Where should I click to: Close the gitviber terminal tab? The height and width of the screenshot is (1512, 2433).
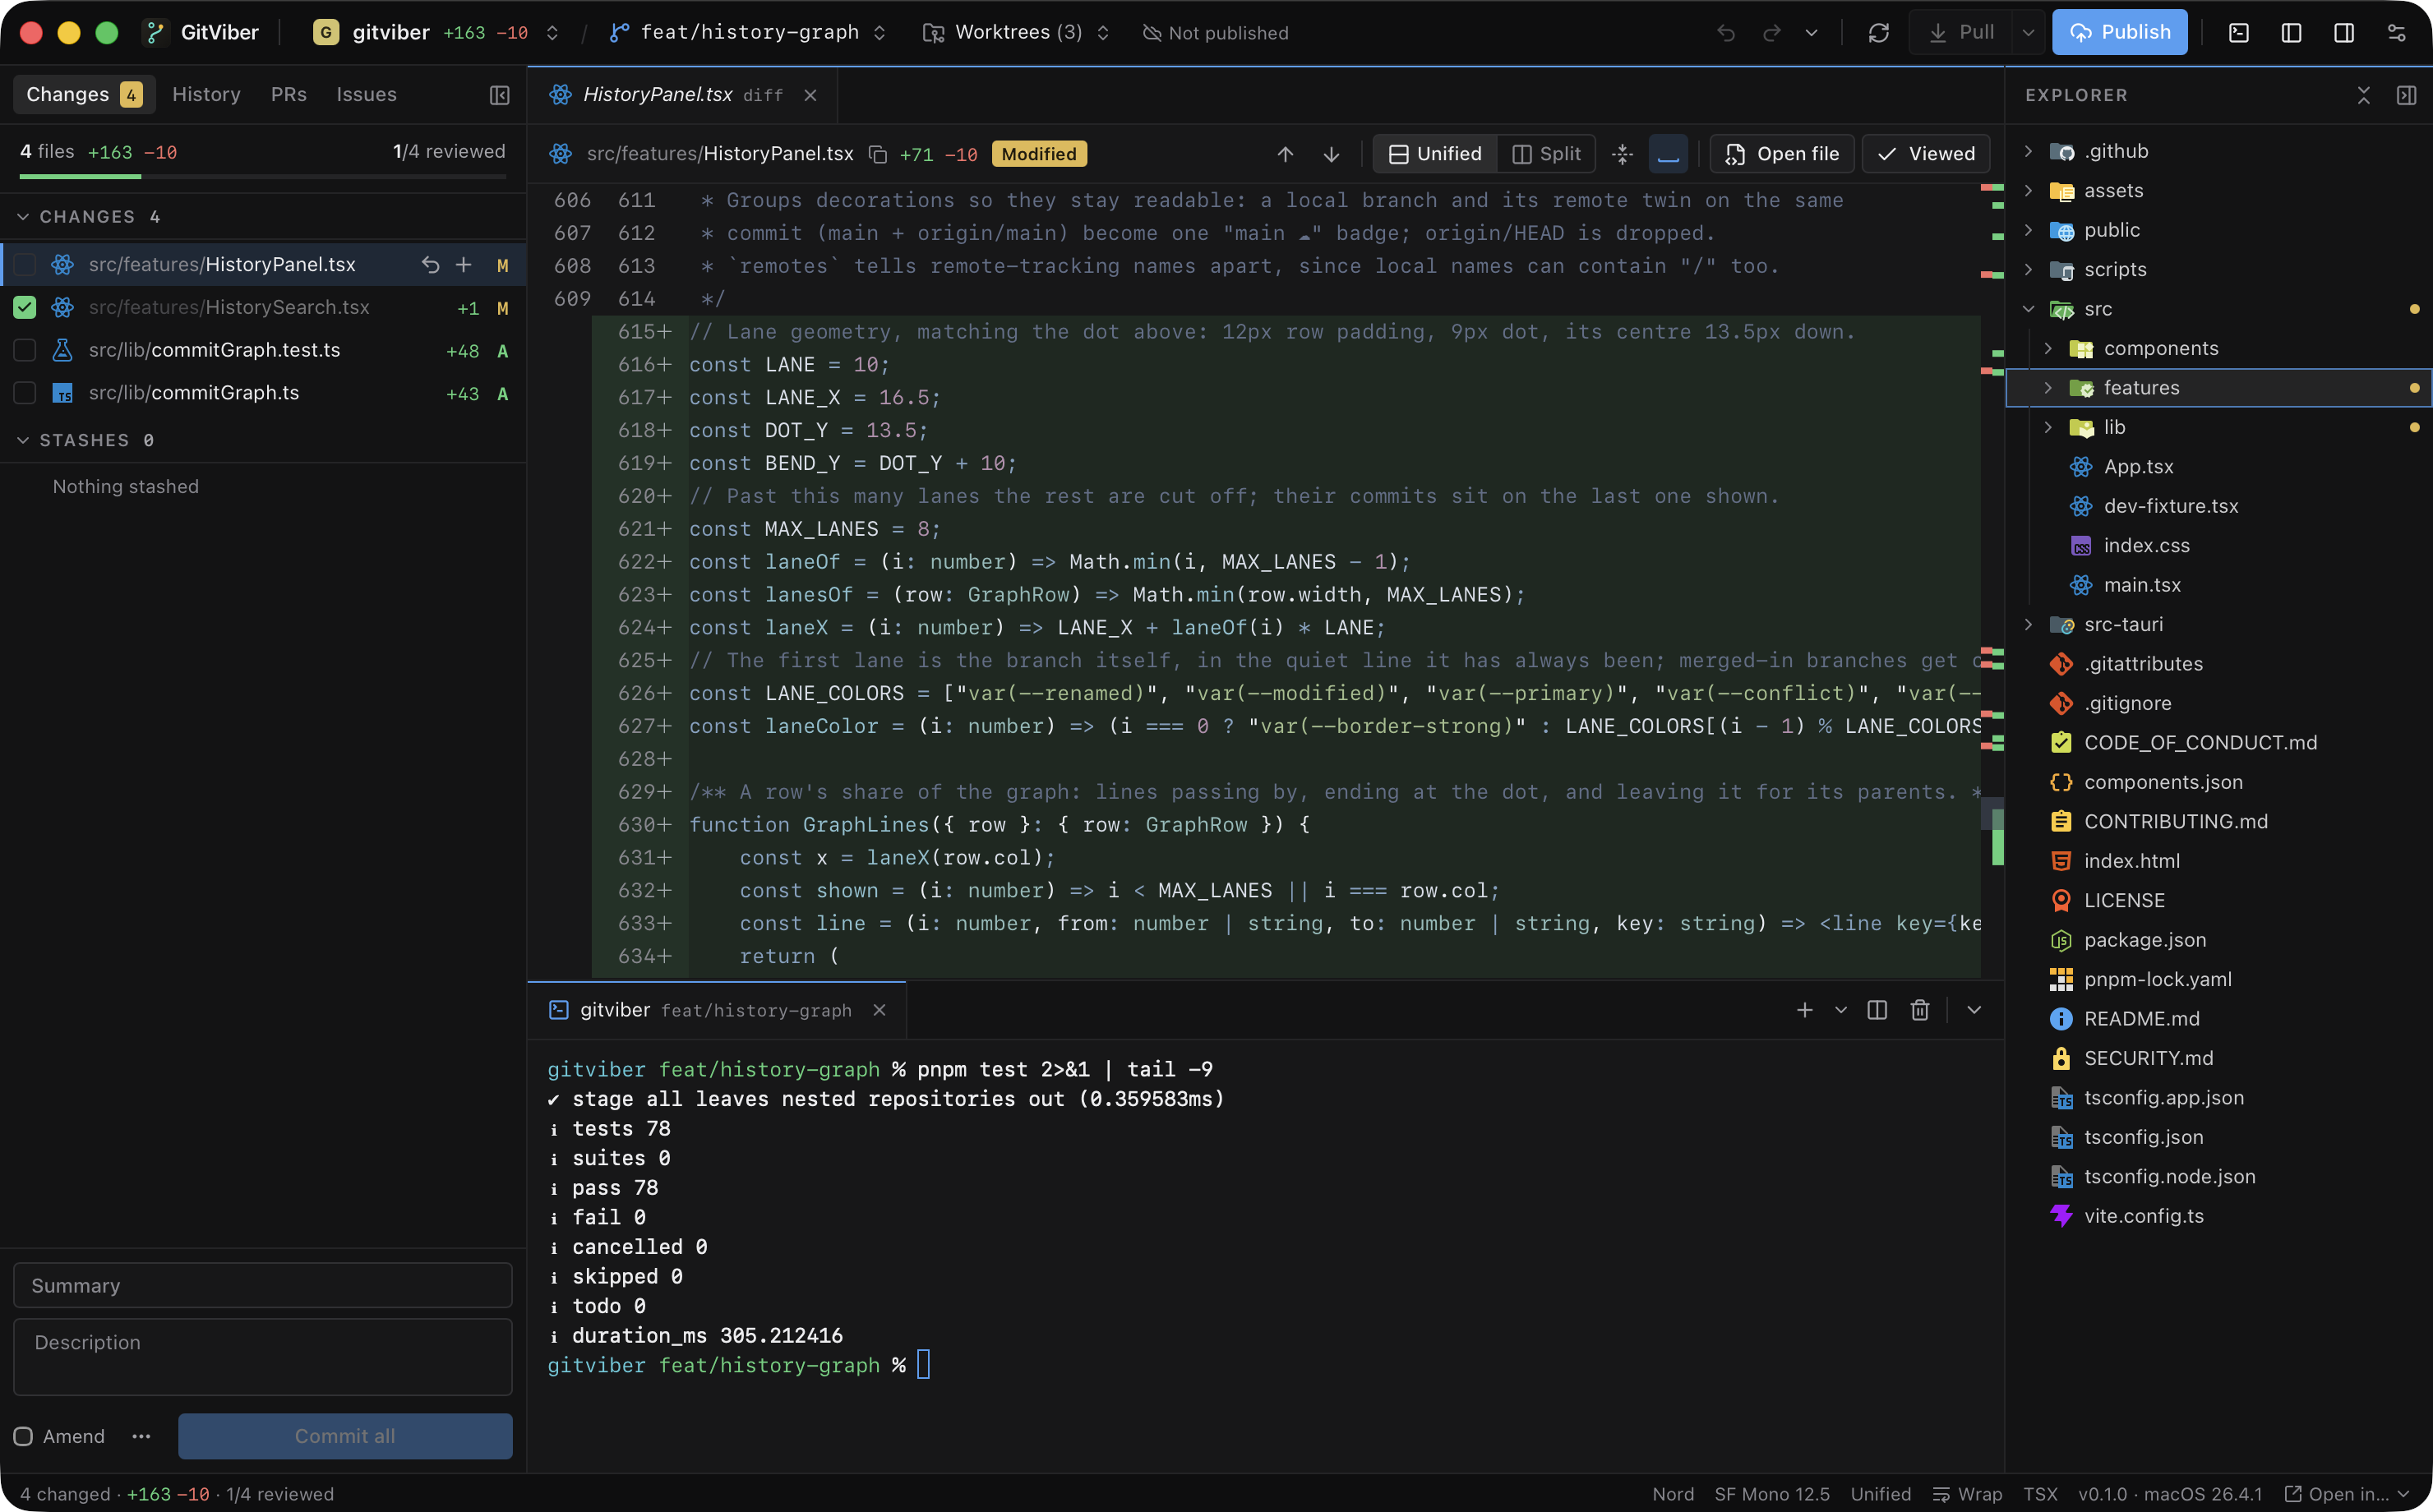coord(879,1010)
